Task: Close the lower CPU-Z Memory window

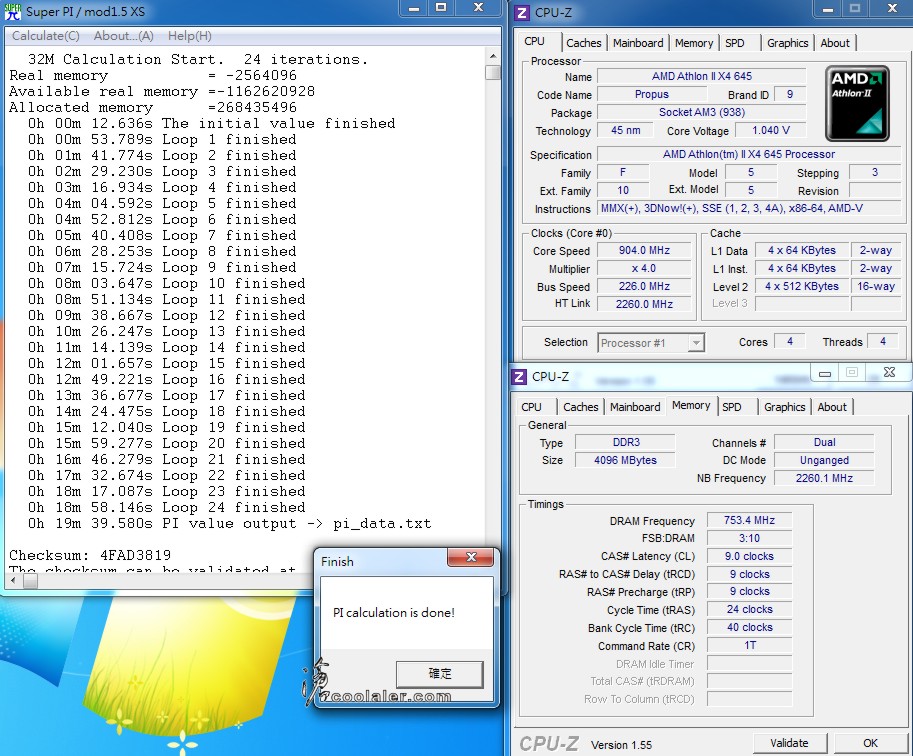Action: tap(889, 373)
